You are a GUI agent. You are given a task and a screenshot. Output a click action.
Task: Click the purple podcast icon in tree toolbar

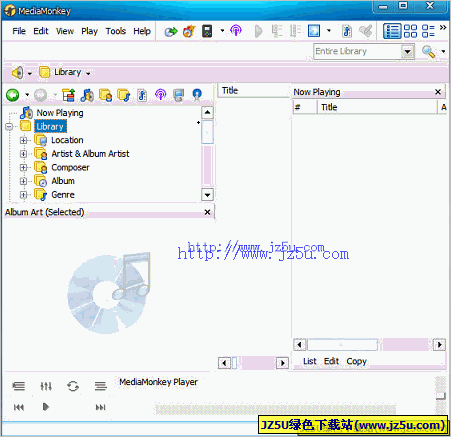pos(160,95)
